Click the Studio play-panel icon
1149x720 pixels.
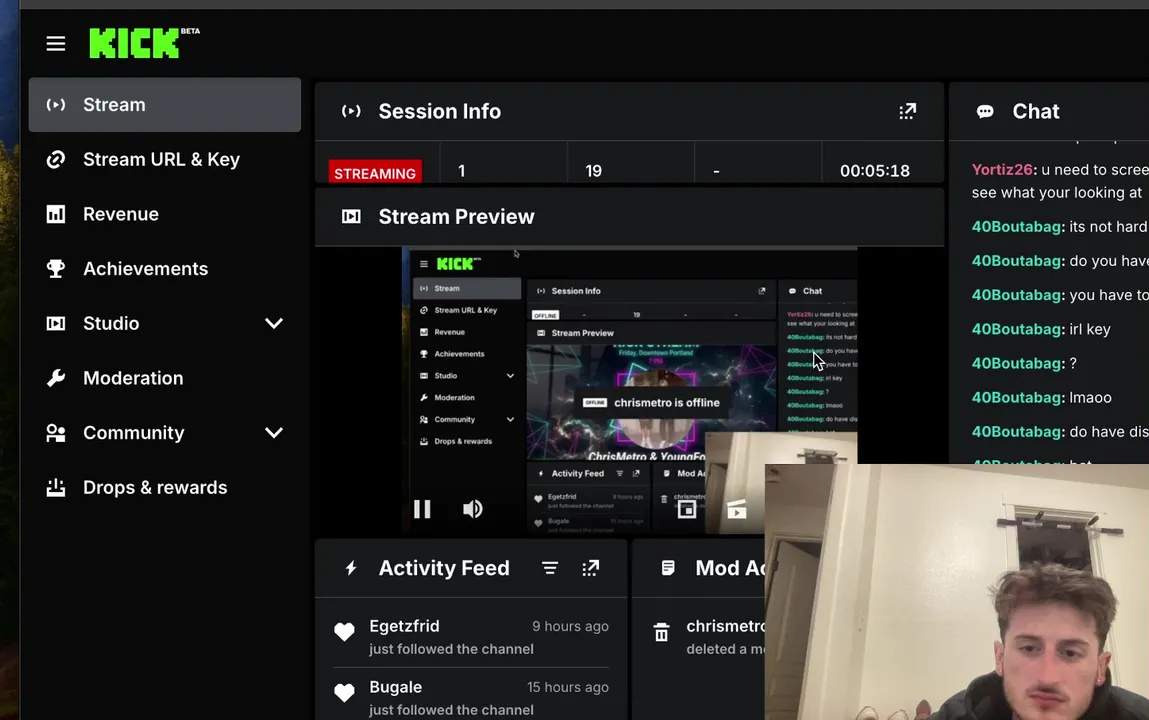point(56,324)
